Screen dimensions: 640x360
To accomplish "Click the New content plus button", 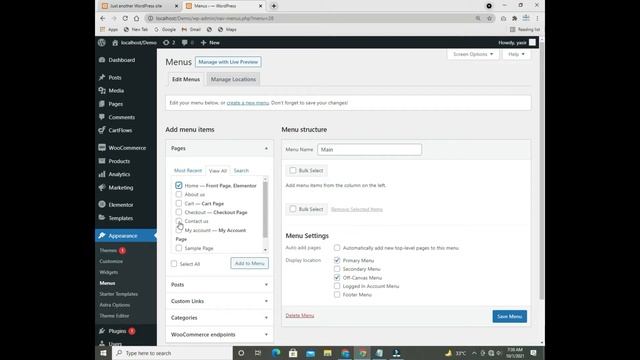I will [x=210, y=42].
